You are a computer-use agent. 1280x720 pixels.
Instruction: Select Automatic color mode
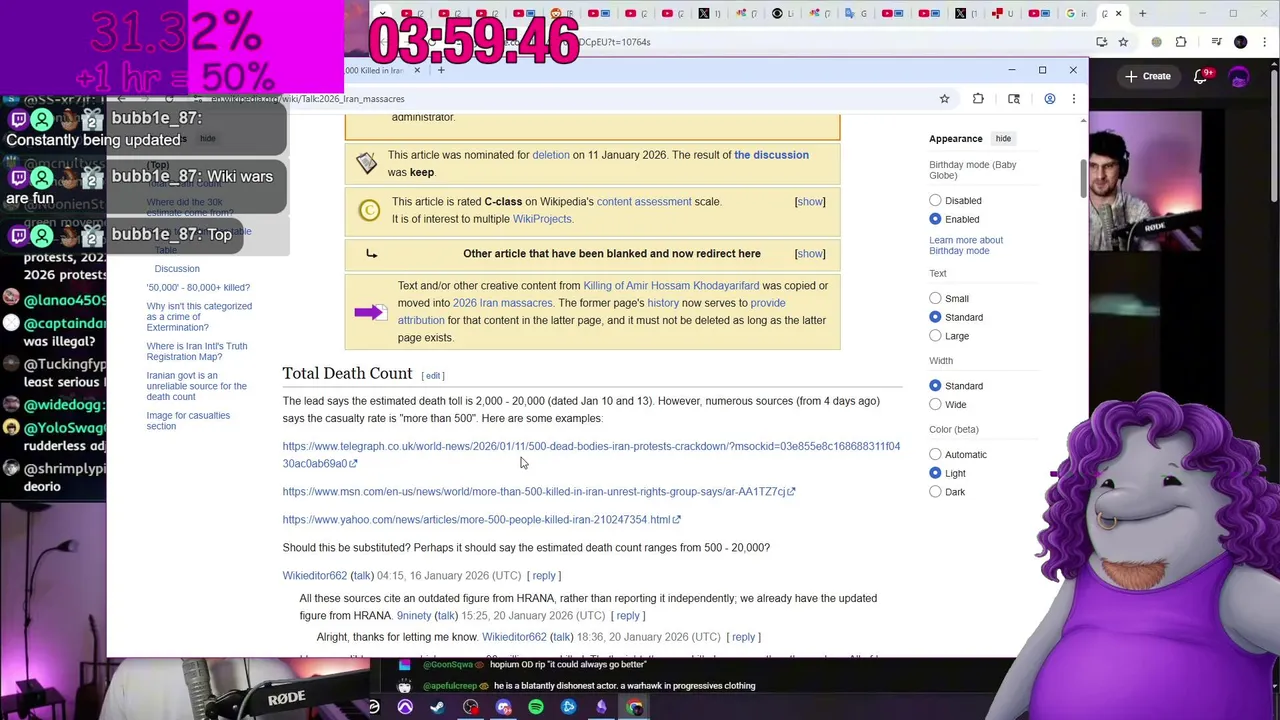[935, 455]
